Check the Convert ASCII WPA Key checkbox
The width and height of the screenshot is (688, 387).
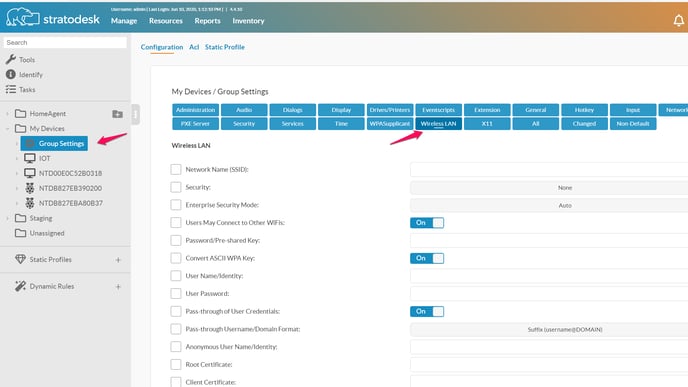[176, 258]
